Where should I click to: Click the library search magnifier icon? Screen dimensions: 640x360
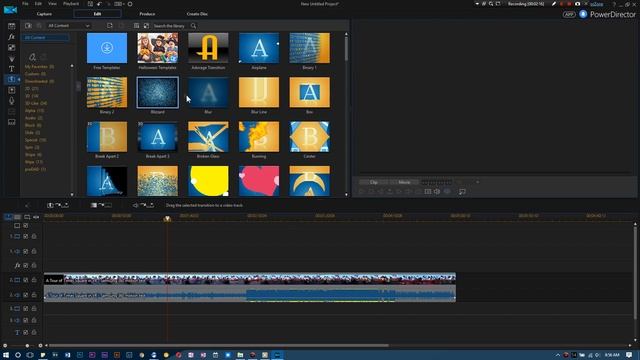click(x=193, y=26)
